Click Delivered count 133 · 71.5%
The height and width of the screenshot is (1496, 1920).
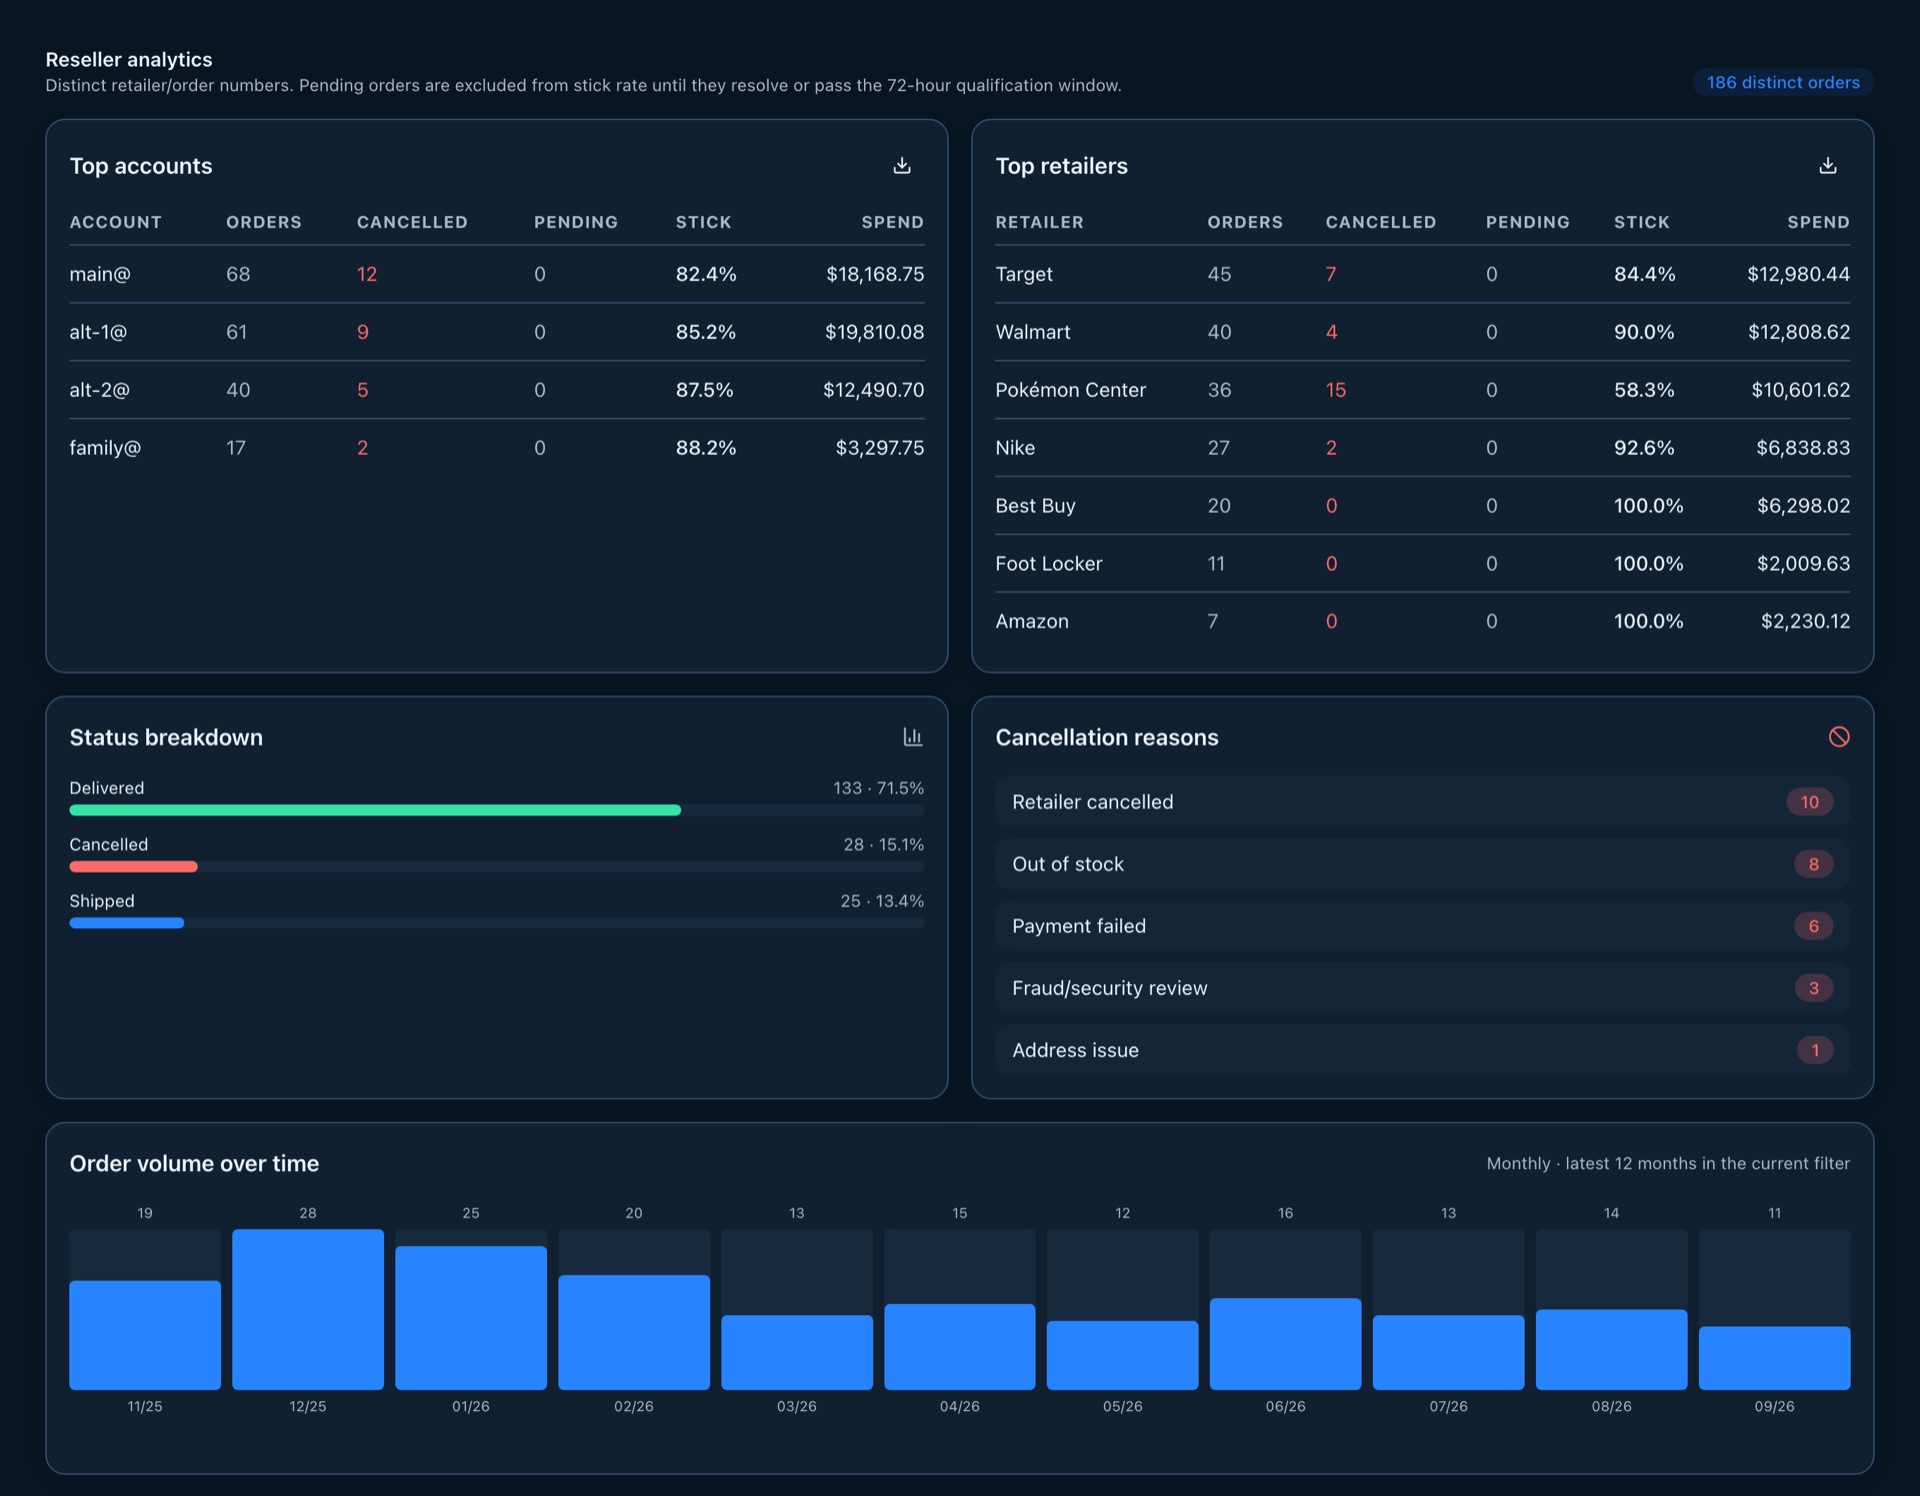(x=878, y=788)
